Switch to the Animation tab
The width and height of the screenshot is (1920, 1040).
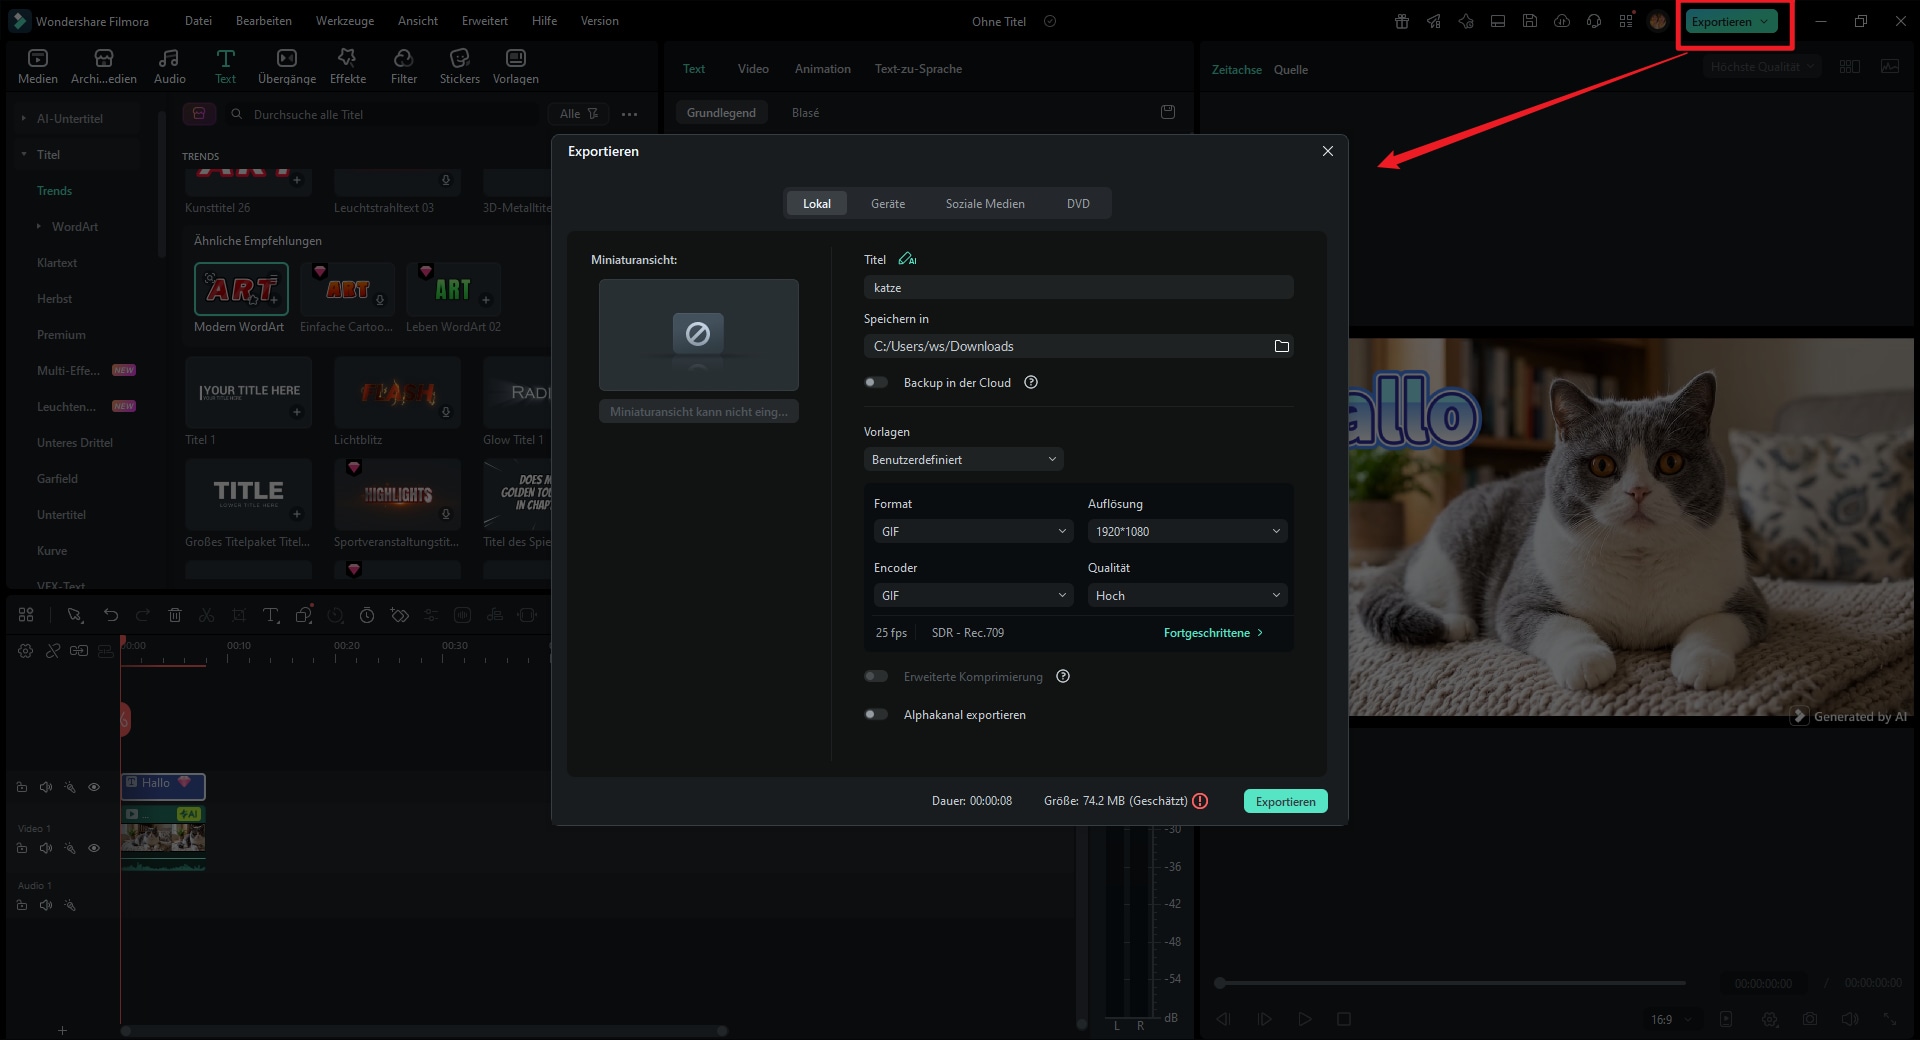pos(823,69)
